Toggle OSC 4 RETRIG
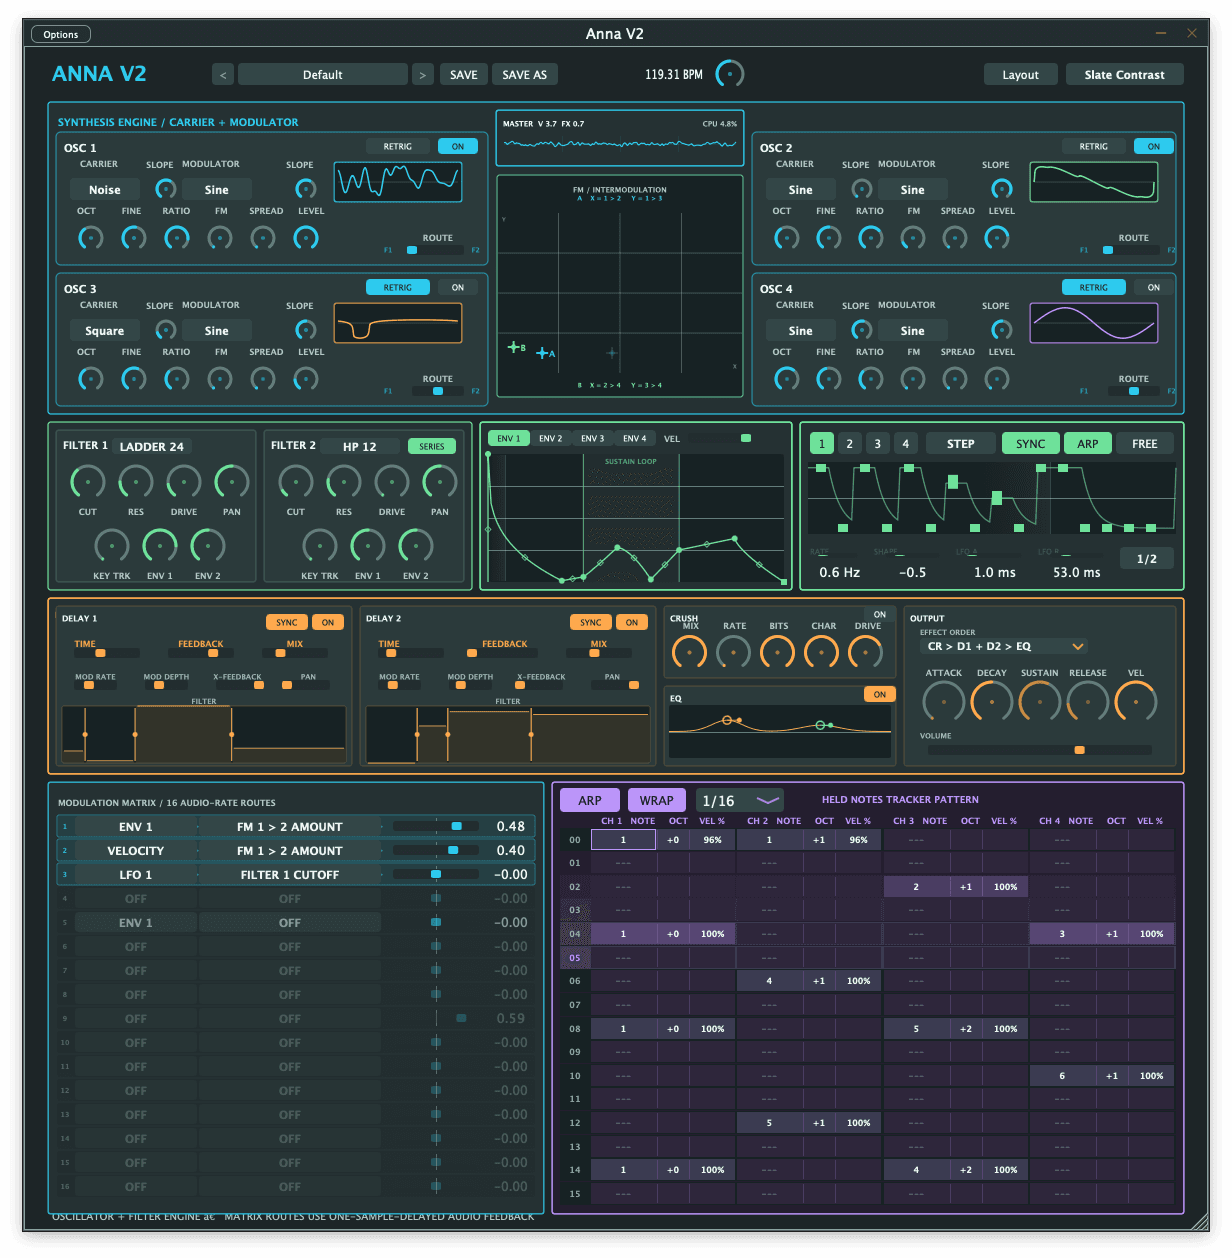The height and width of the screenshot is (1258, 1232). tap(1094, 287)
